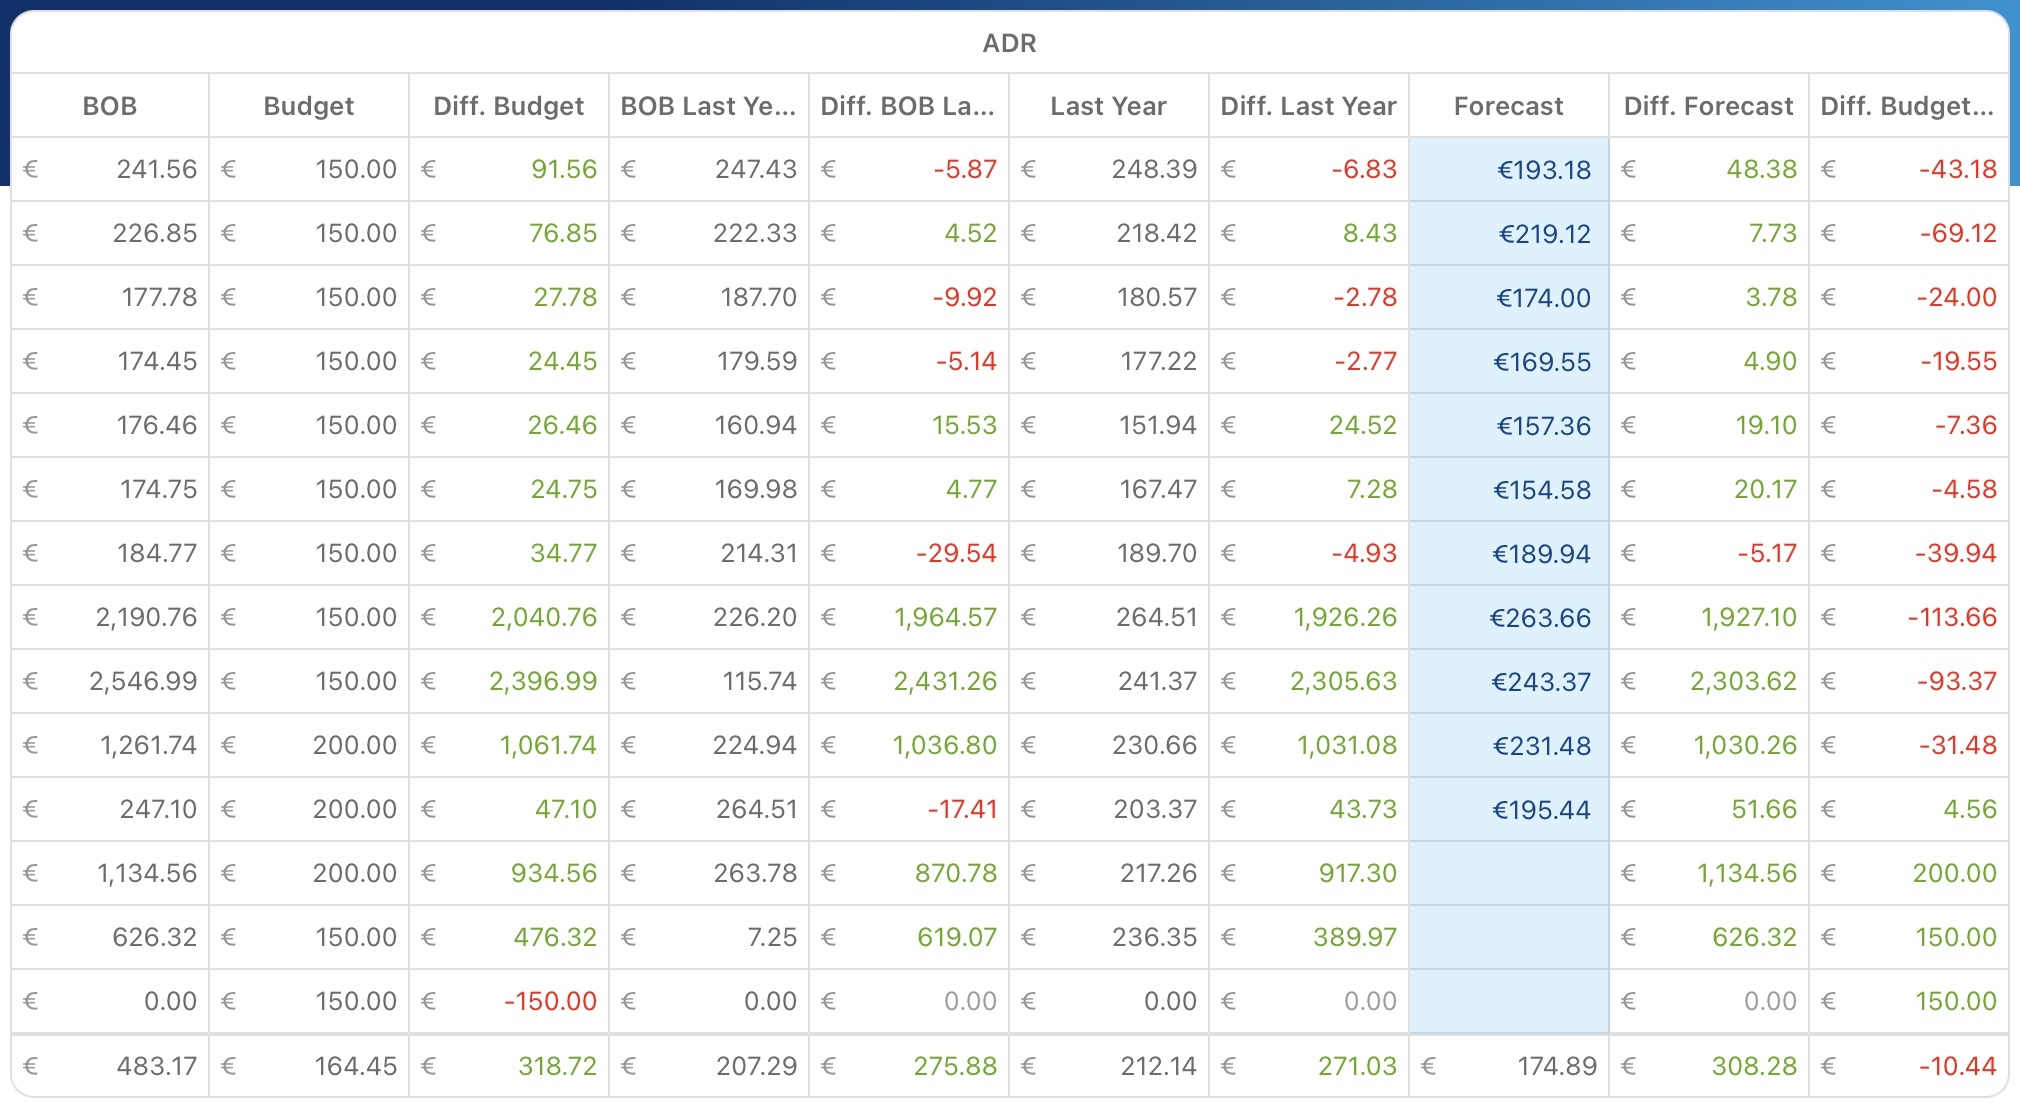Click the Last Year column header
This screenshot has height=1110, width=2020.
(x=1108, y=106)
